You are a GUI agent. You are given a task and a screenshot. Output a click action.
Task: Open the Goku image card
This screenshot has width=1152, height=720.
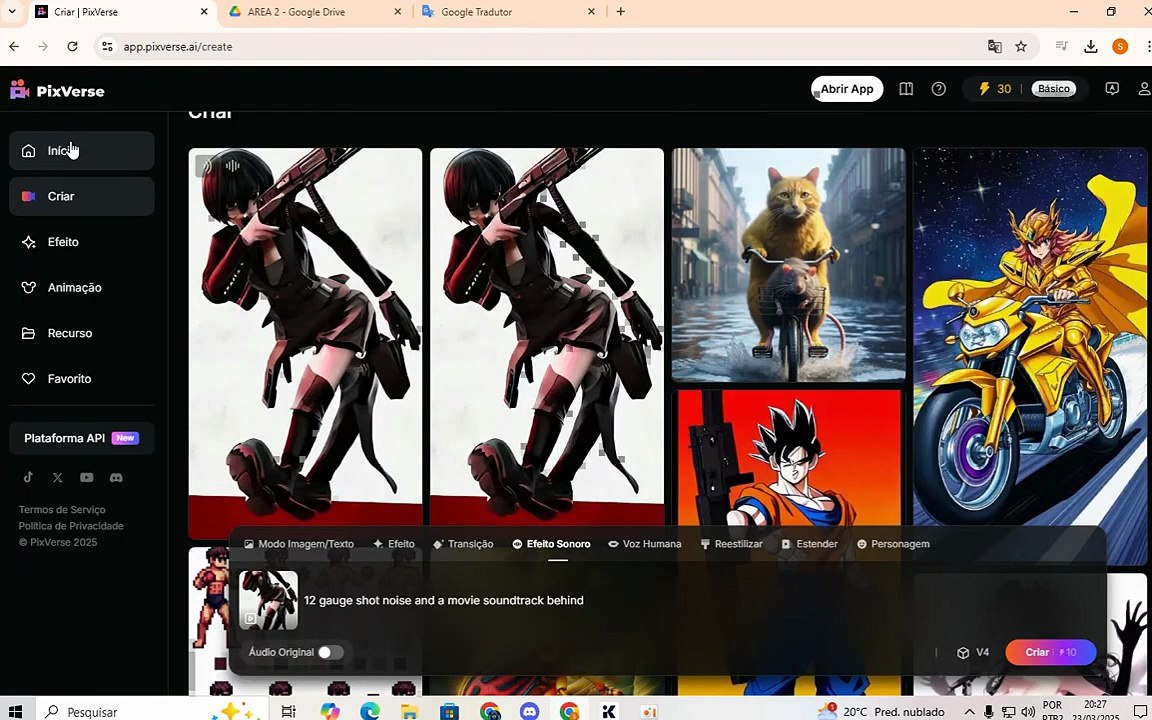(x=788, y=457)
